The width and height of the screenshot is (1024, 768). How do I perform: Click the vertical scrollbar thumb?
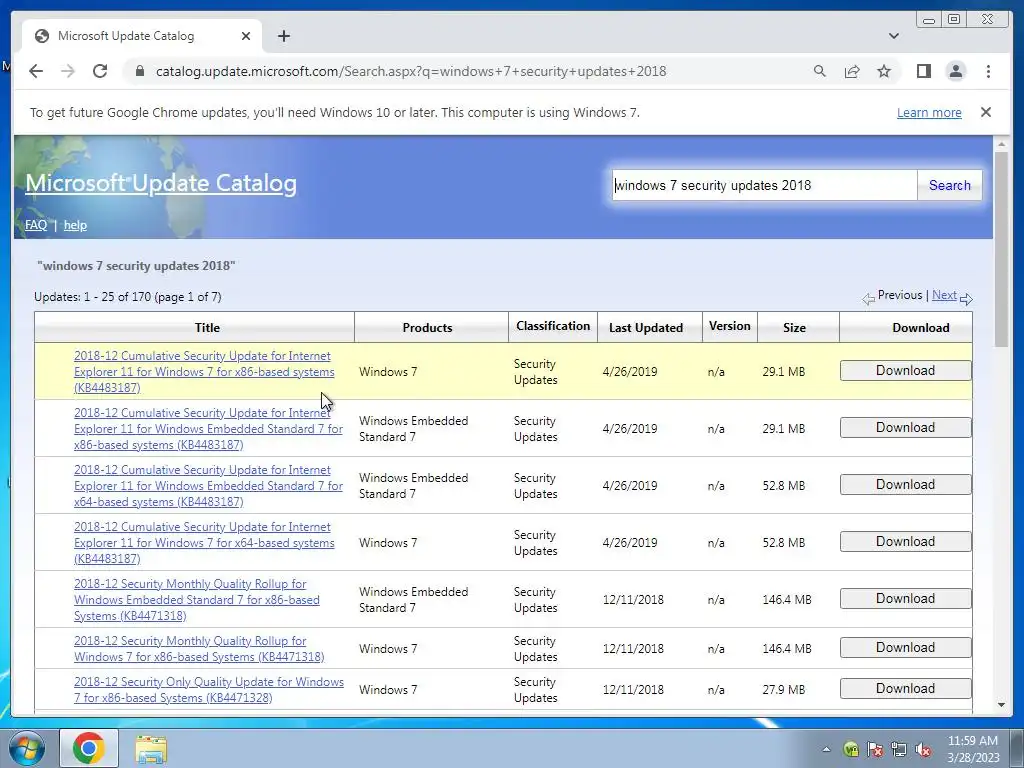1001,249
